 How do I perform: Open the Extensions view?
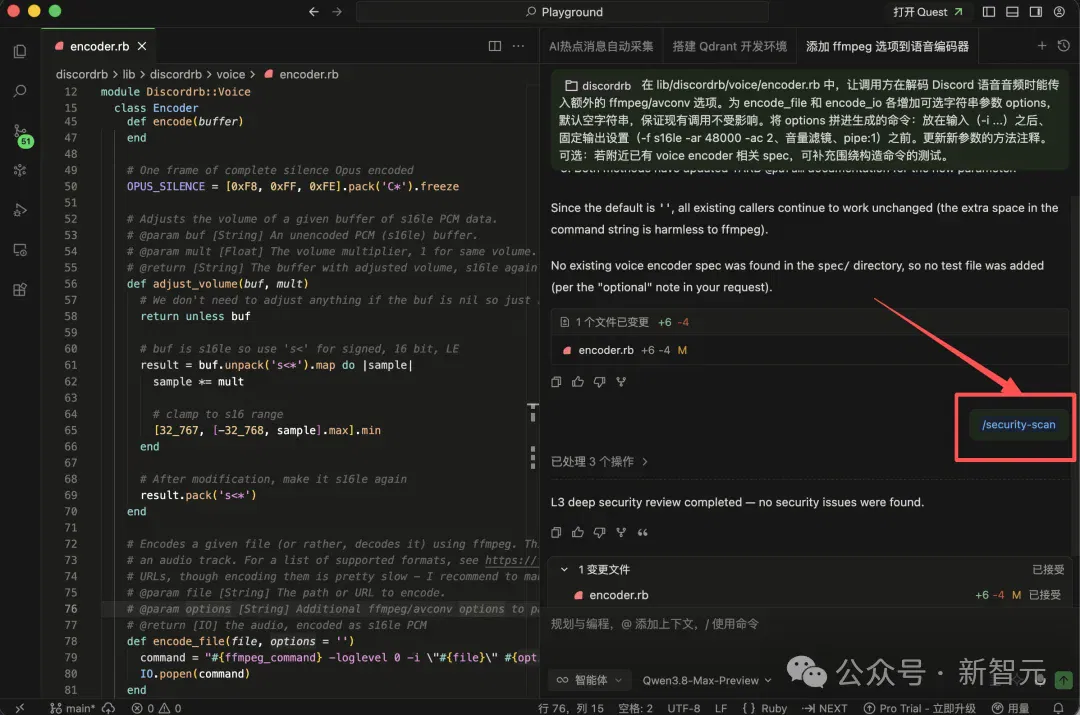click(20, 290)
